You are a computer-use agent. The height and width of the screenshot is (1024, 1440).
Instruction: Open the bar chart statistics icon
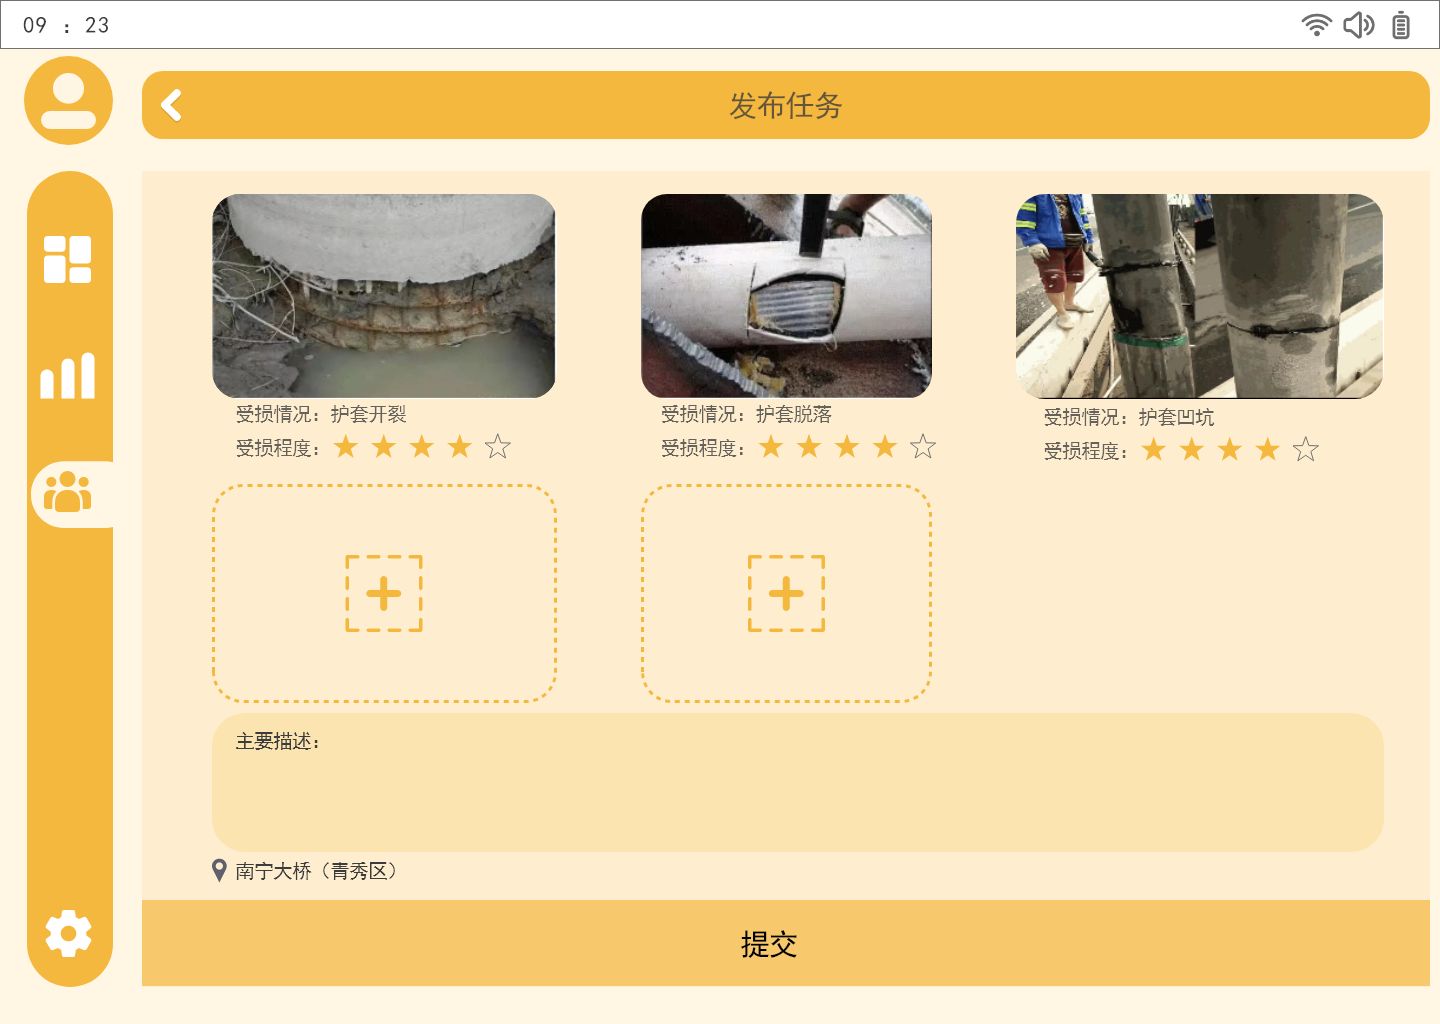point(68,376)
